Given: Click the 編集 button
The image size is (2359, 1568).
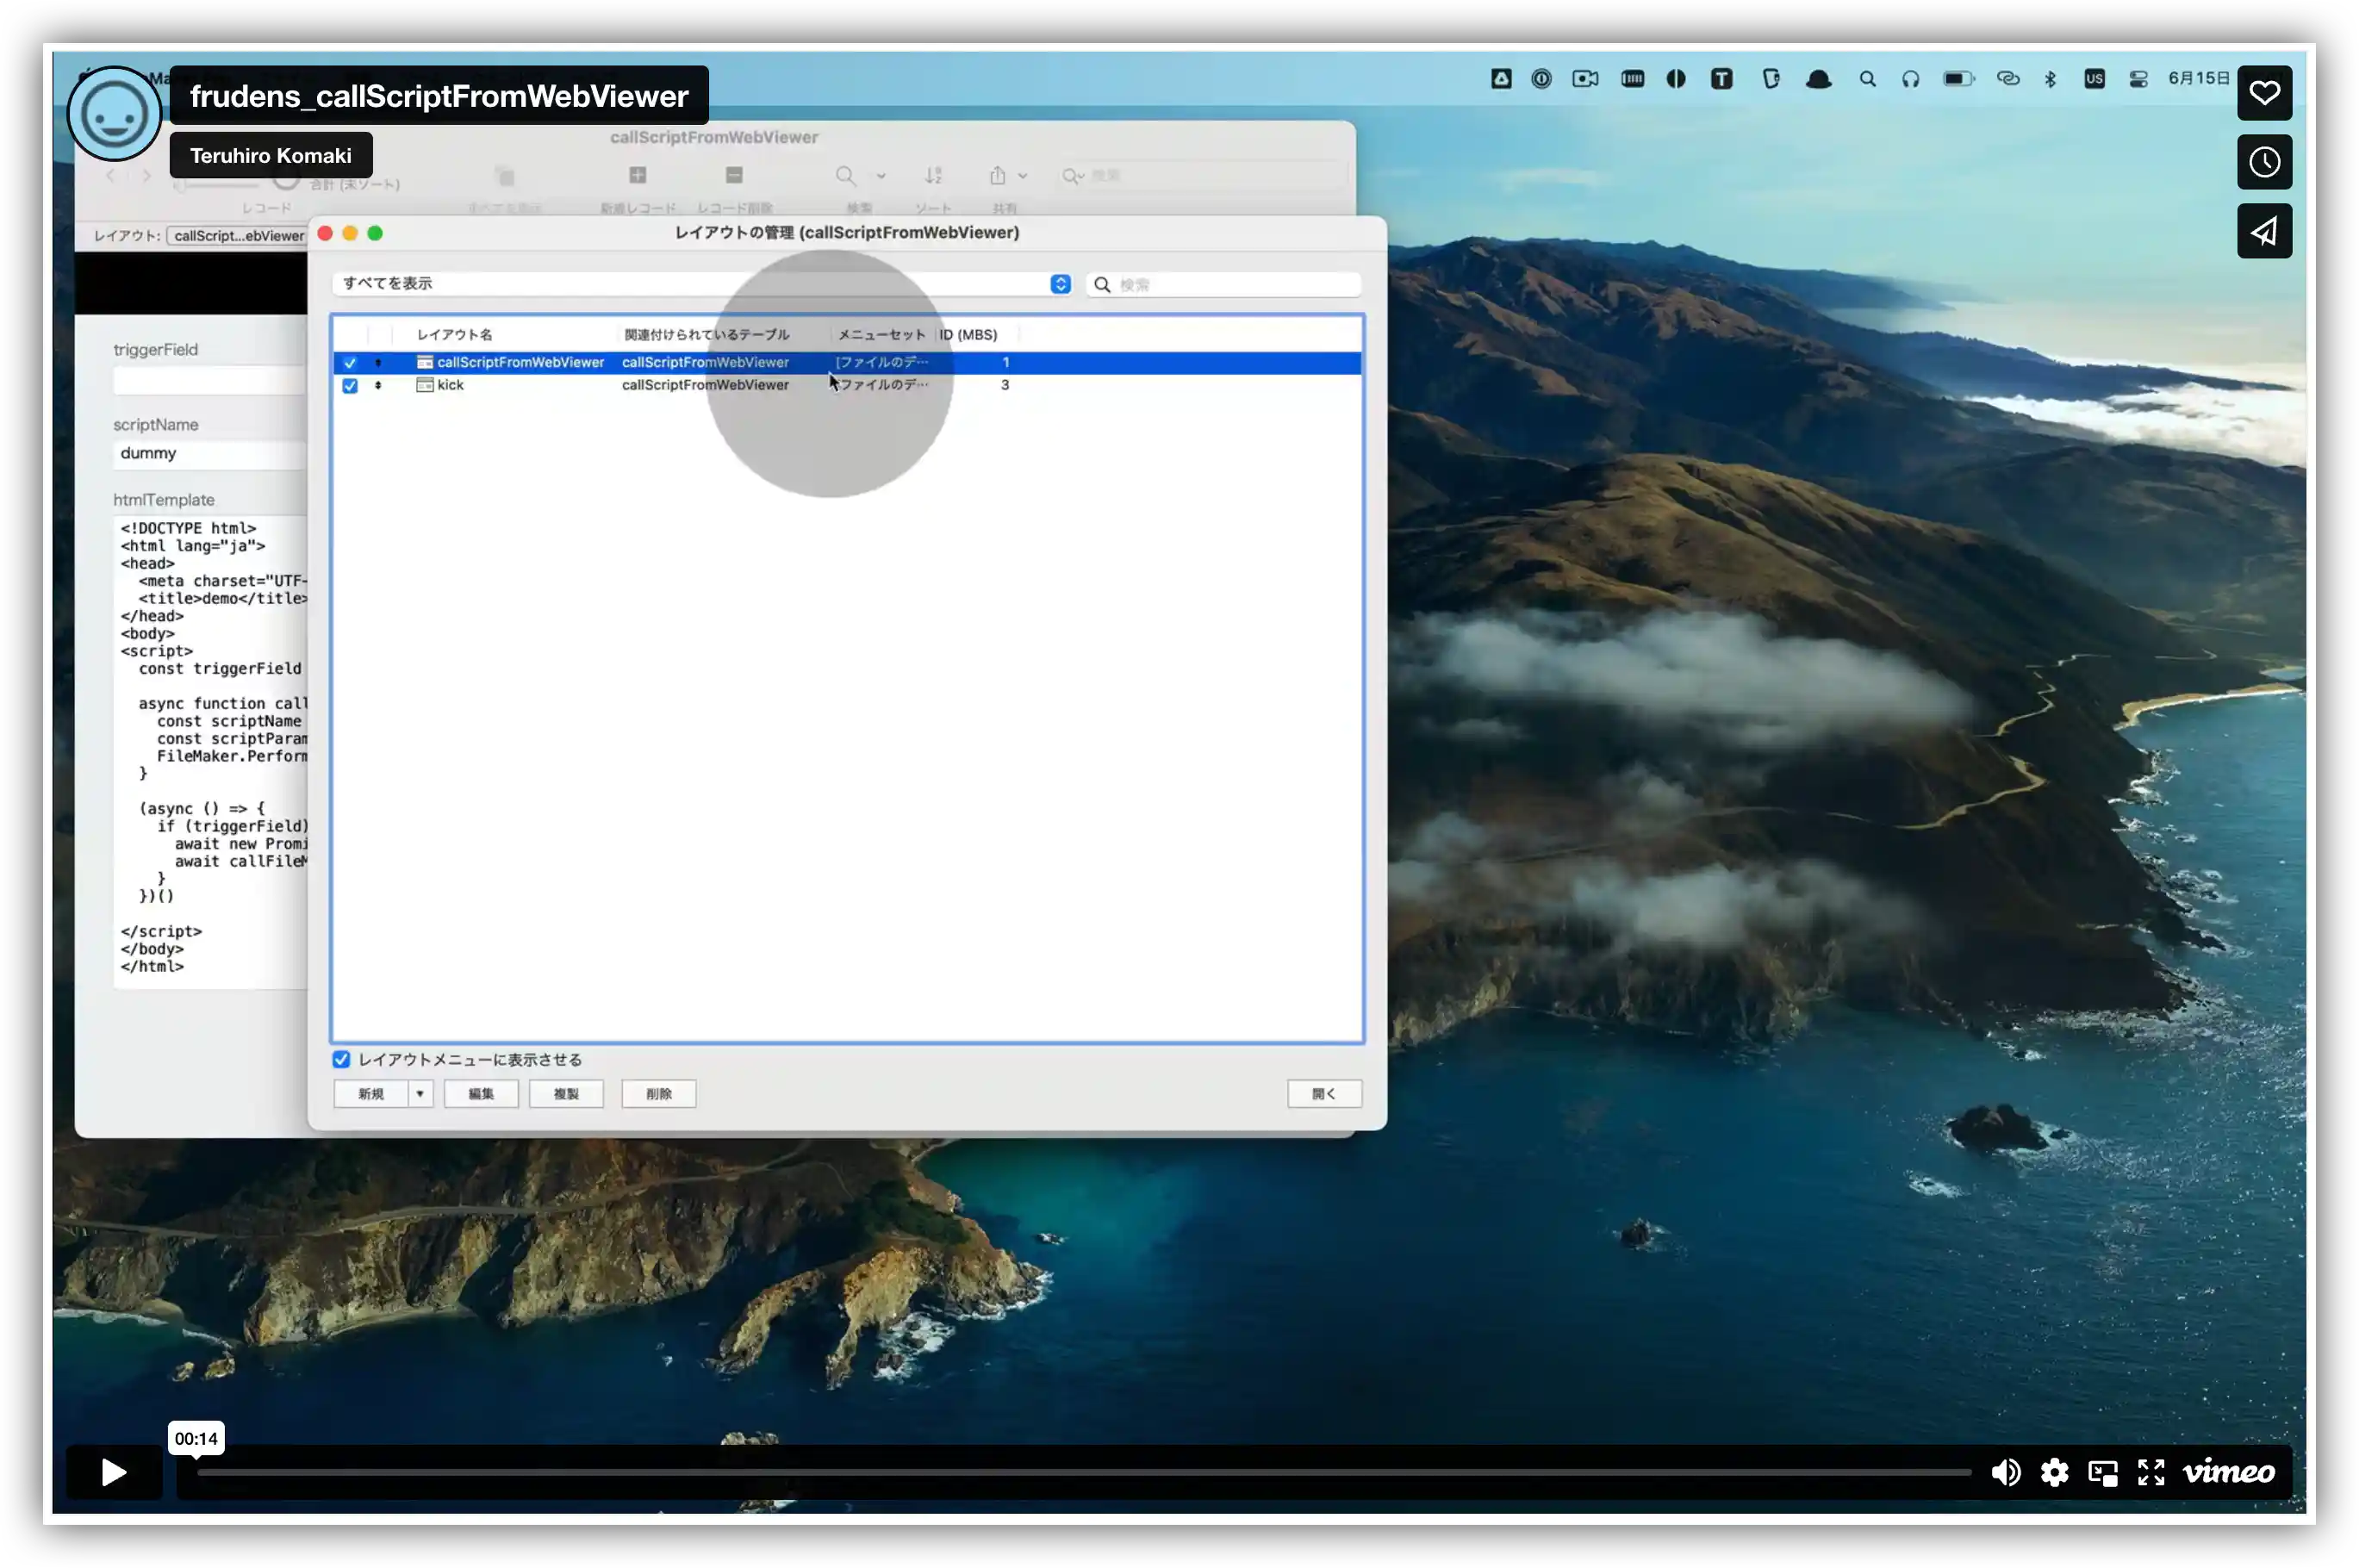Looking at the screenshot, I should 481,1094.
